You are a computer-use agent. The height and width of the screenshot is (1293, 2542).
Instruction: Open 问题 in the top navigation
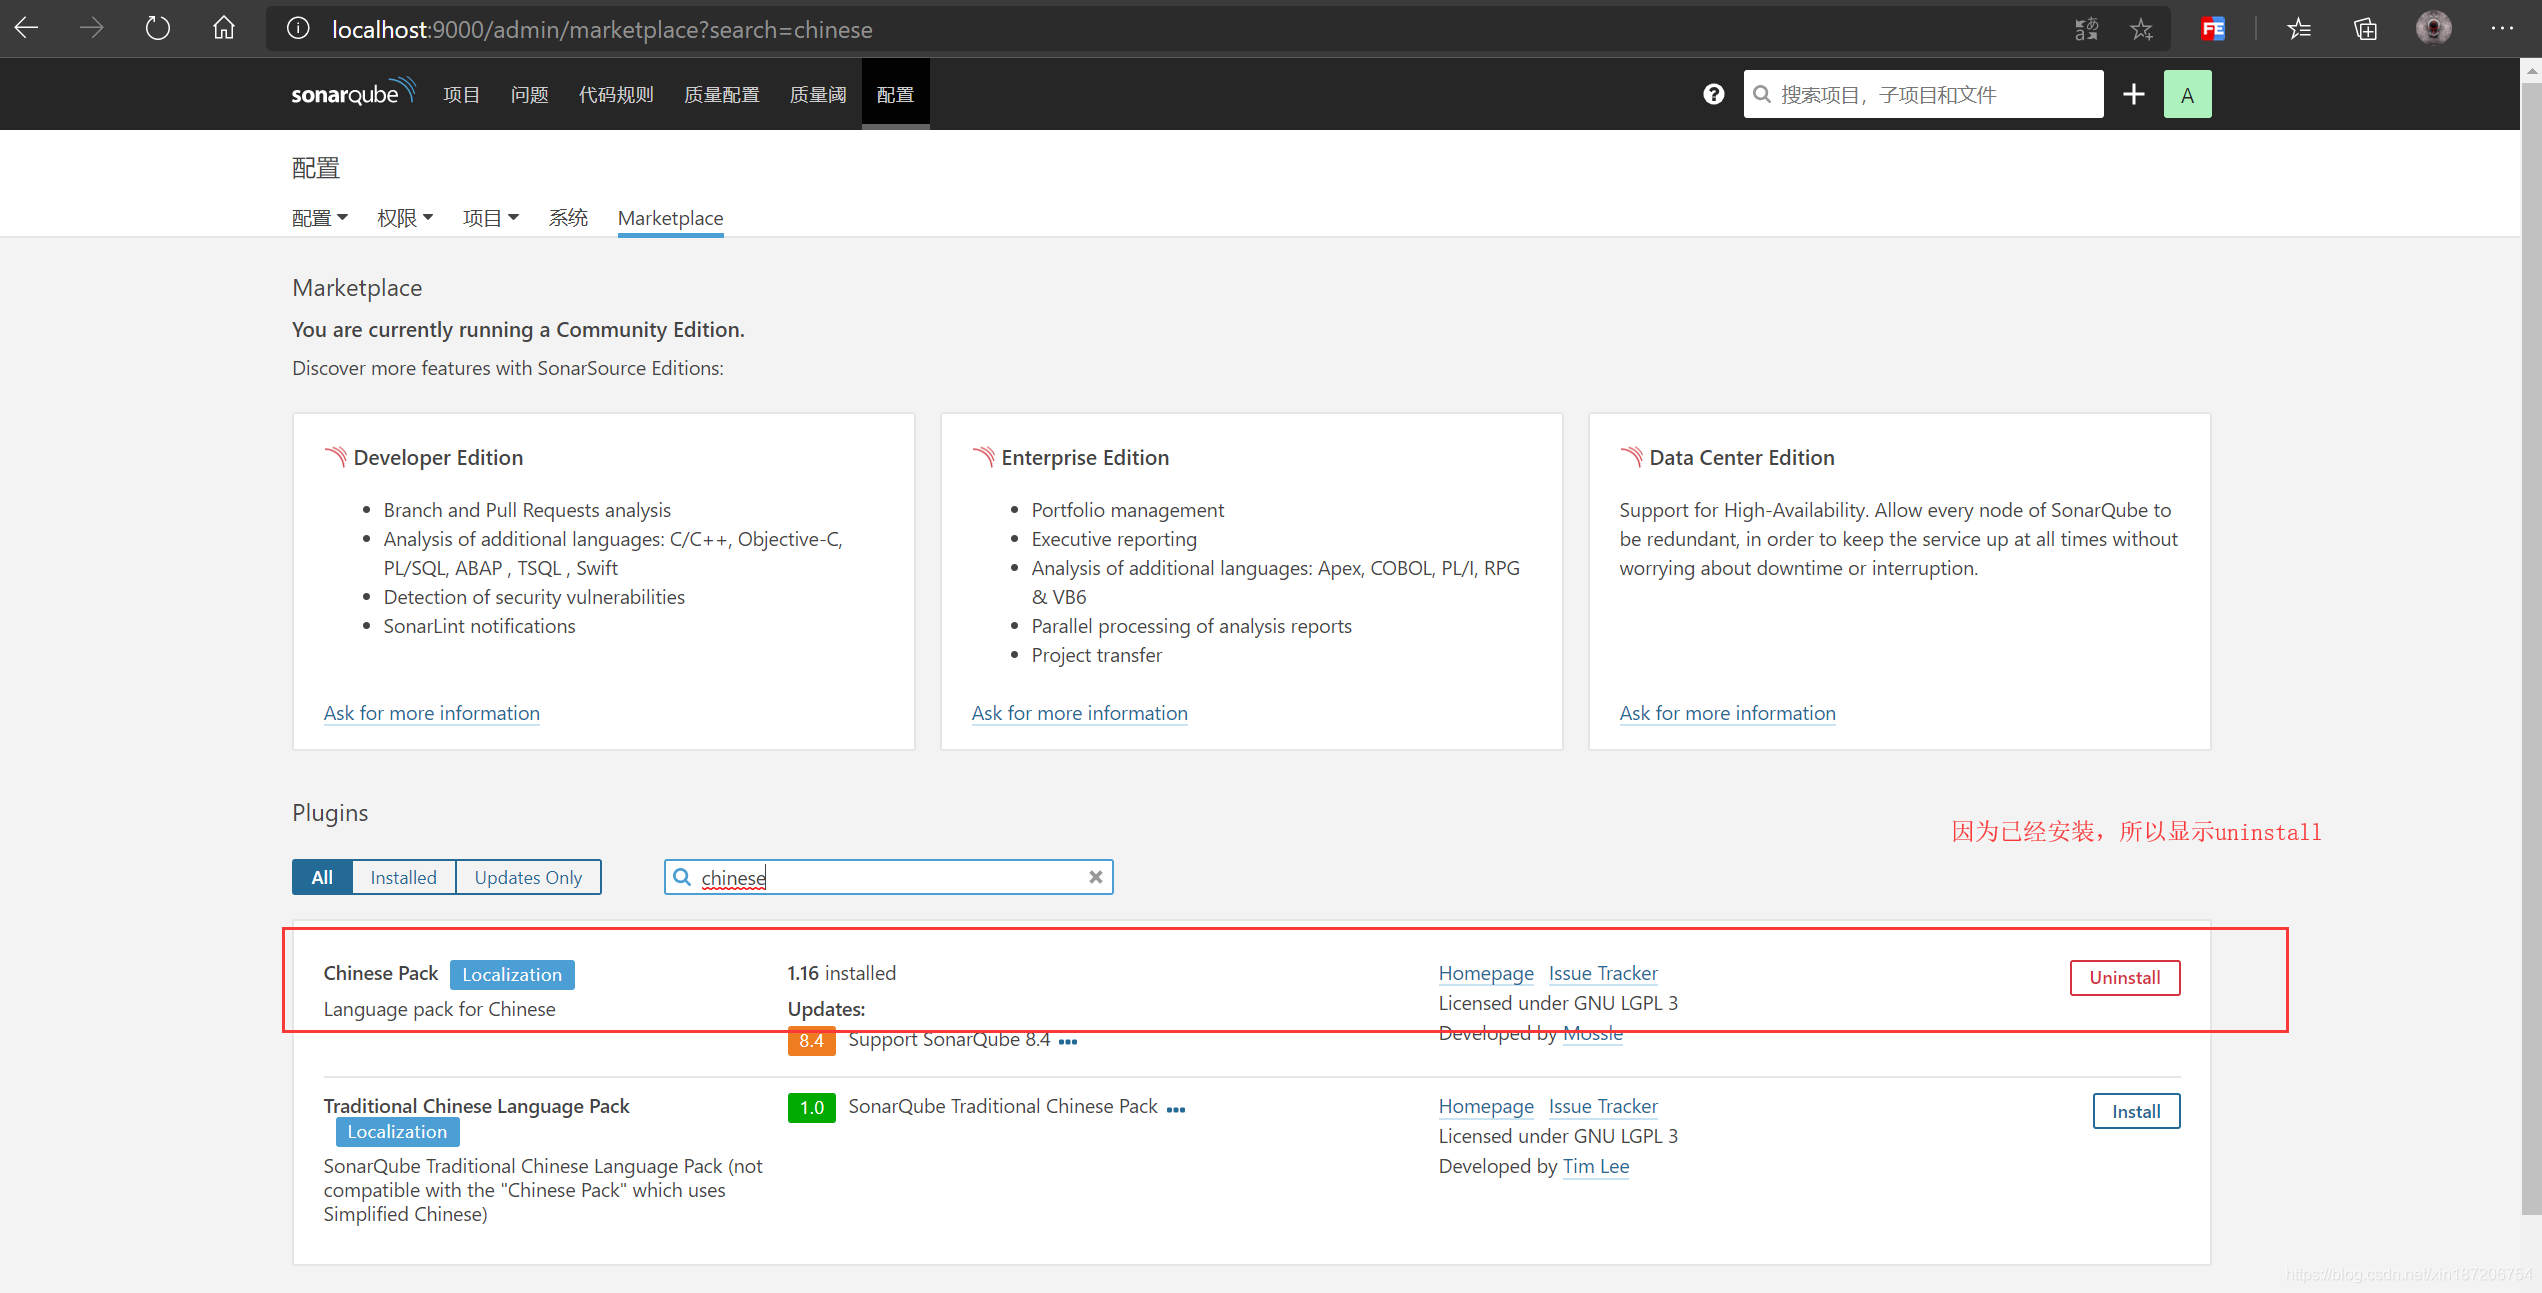[529, 94]
